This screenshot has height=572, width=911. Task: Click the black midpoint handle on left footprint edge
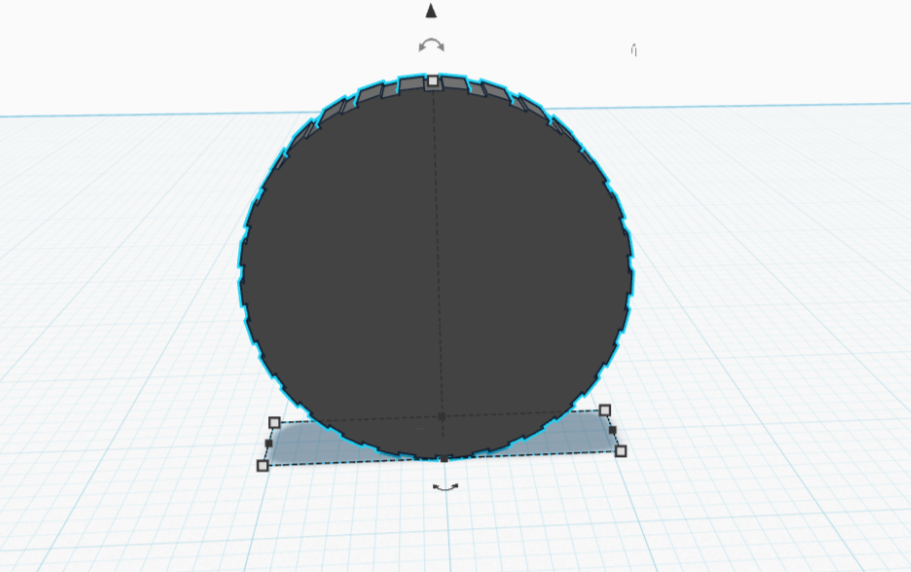[x=268, y=444]
